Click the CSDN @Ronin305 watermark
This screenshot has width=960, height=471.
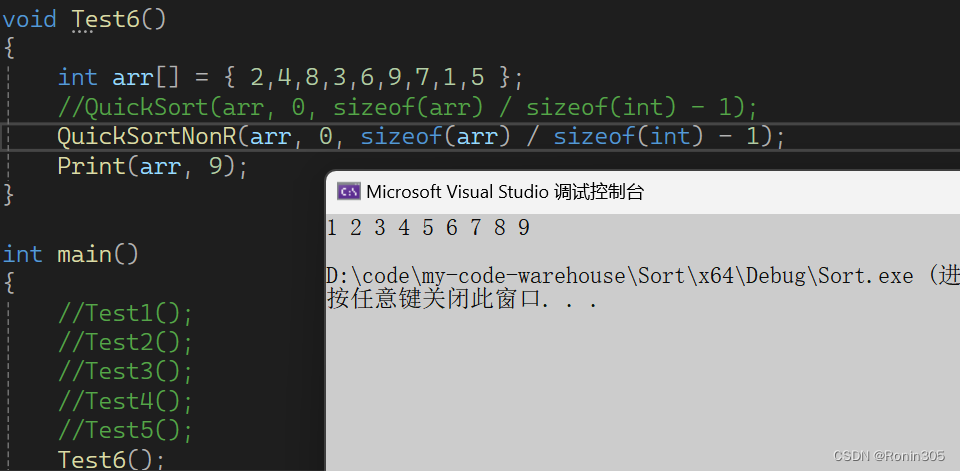888,456
